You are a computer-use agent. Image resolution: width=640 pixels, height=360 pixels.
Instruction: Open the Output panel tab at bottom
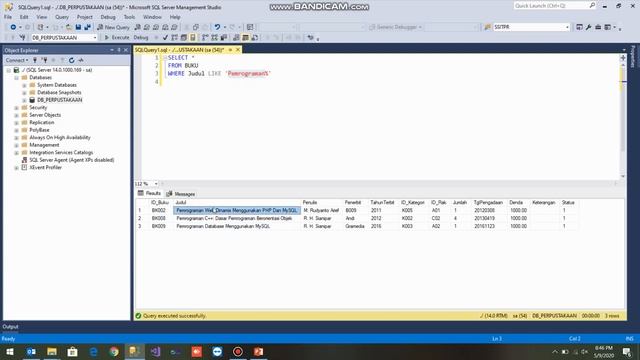(10, 327)
